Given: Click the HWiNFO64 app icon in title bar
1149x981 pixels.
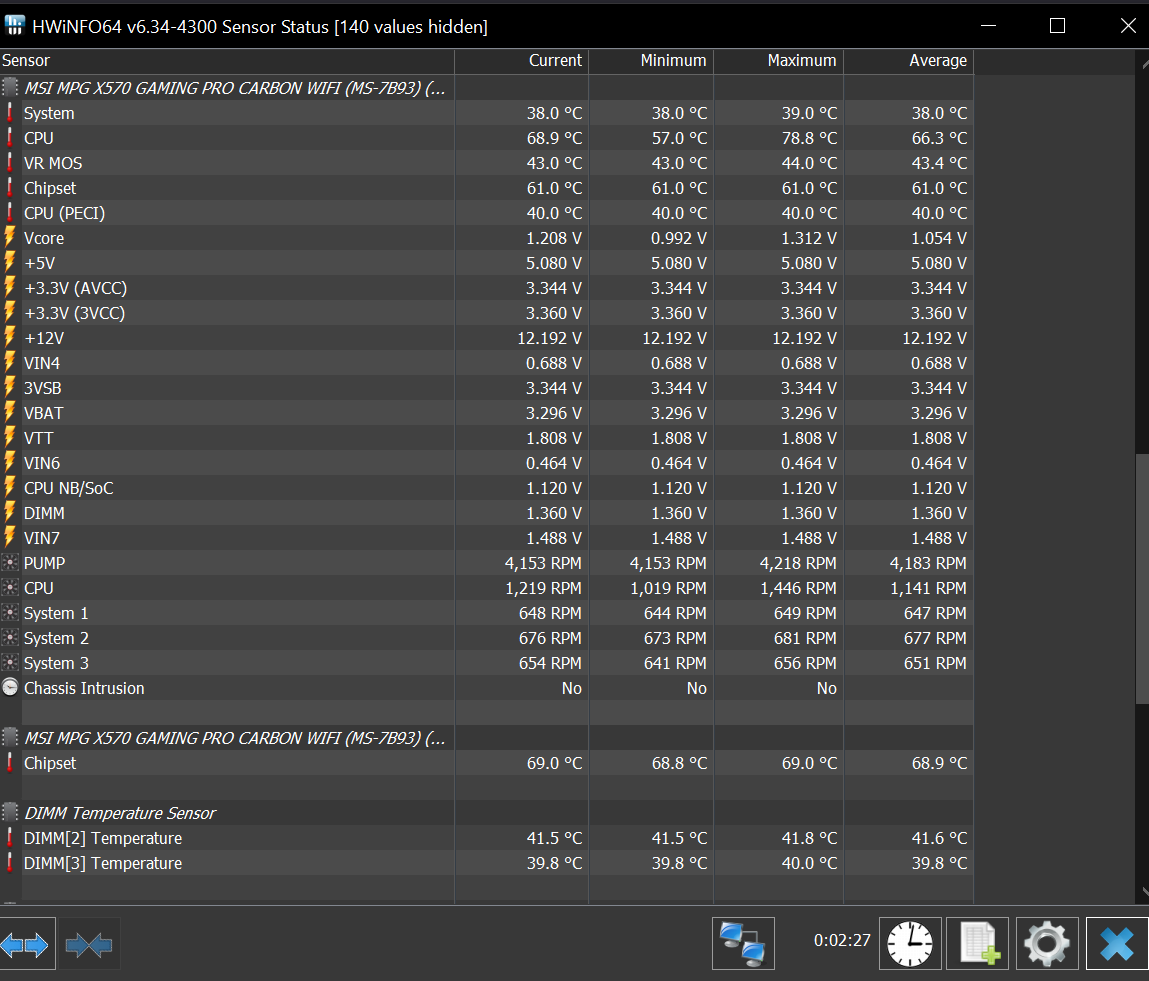Looking at the screenshot, I should pos(15,26).
